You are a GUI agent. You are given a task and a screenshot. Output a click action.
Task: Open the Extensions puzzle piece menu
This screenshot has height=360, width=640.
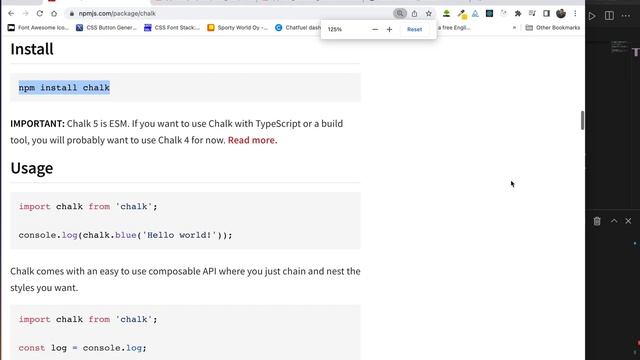(518, 13)
